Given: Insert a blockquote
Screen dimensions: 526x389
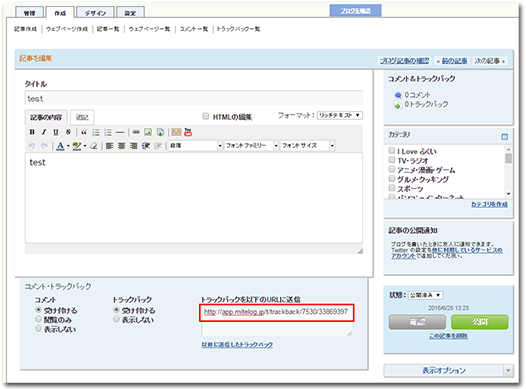Looking at the screenshot, I should pyautogui.click(x=84, y=132).
